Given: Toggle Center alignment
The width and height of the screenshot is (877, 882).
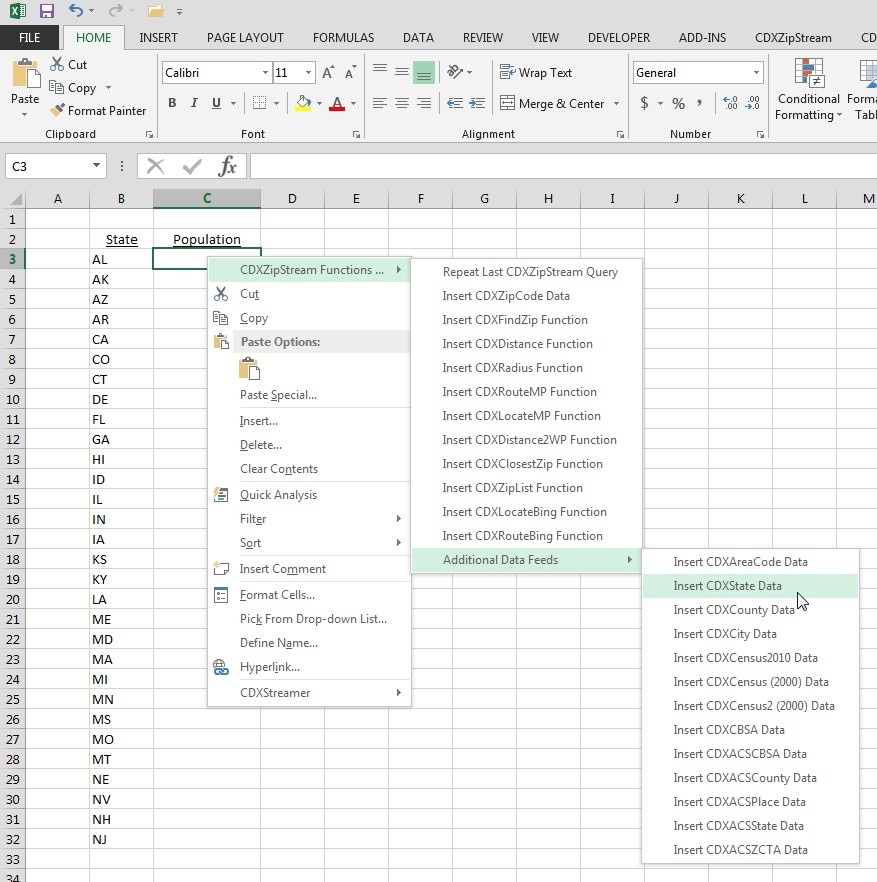Looking at the screenshot, I should point(402,103).
